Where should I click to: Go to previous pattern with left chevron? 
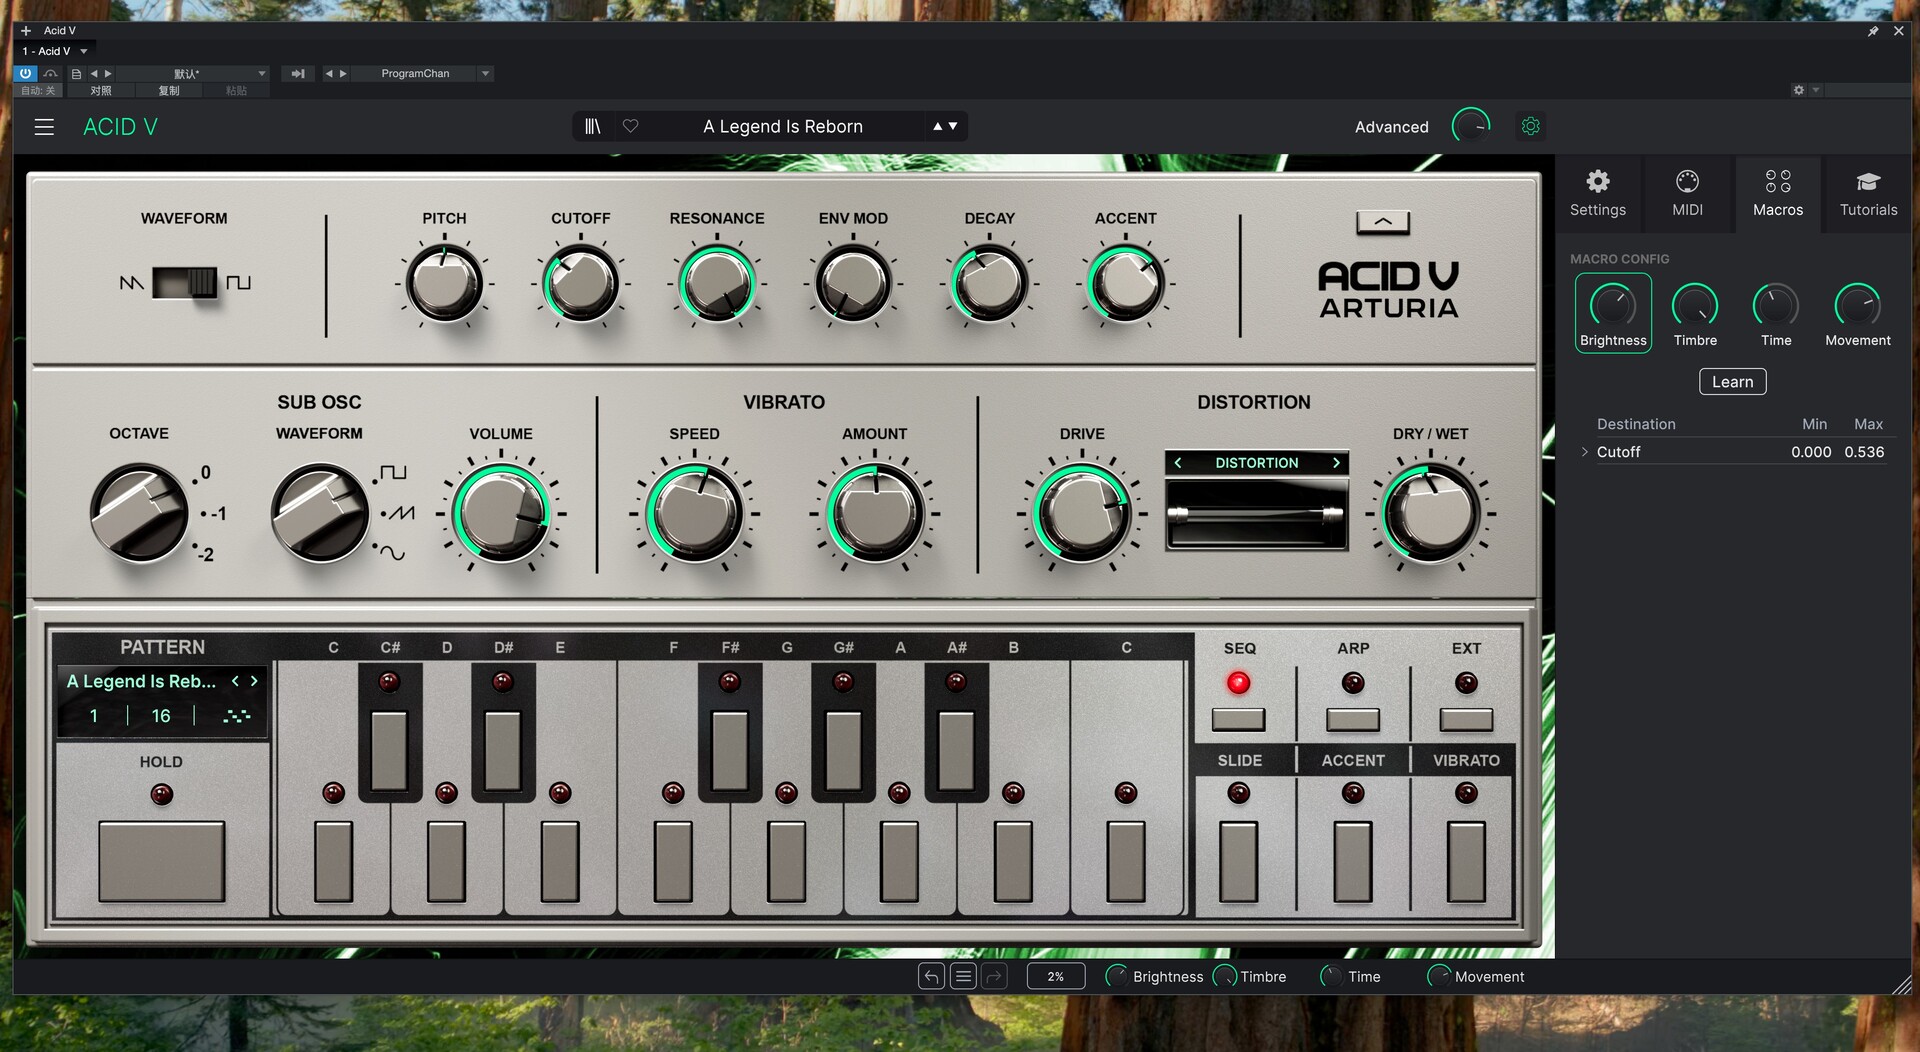pyautogui.click(x=236, y=681)
